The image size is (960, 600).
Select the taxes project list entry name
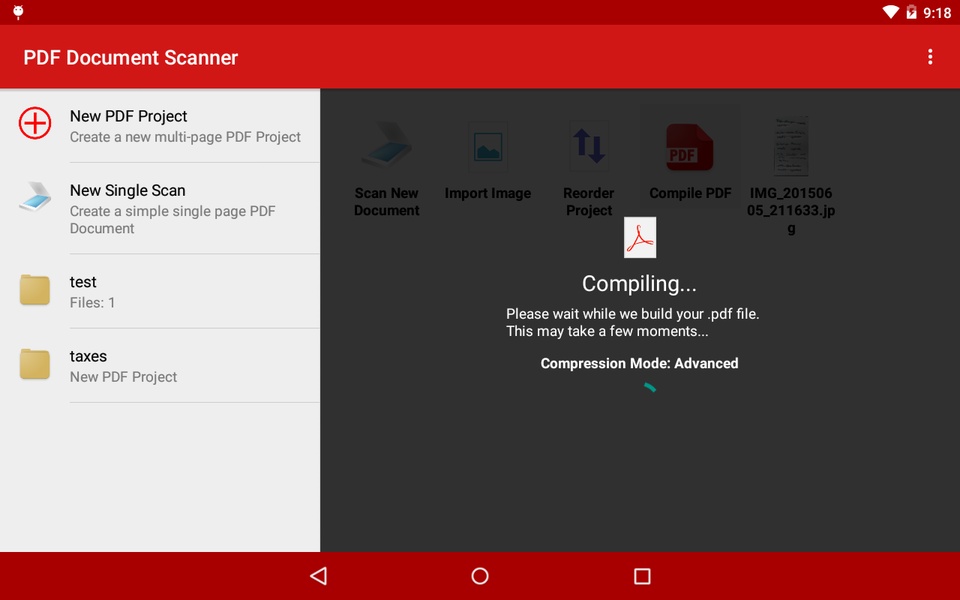pyautogui.click(x=88, y=356)
